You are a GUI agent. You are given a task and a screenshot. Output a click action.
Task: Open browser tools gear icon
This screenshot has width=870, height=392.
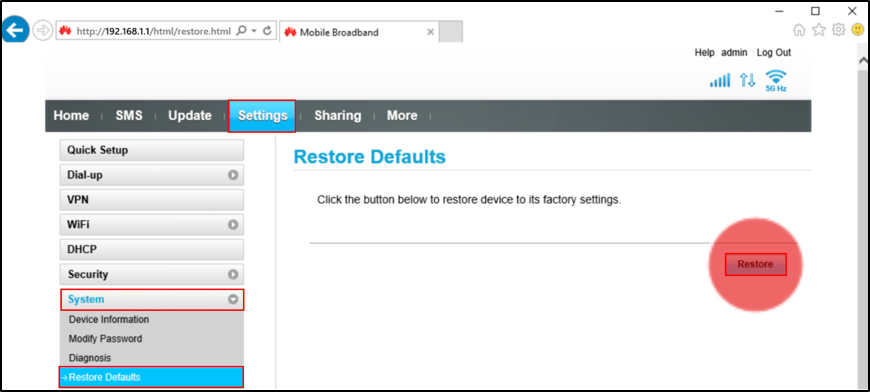(838, 29)
